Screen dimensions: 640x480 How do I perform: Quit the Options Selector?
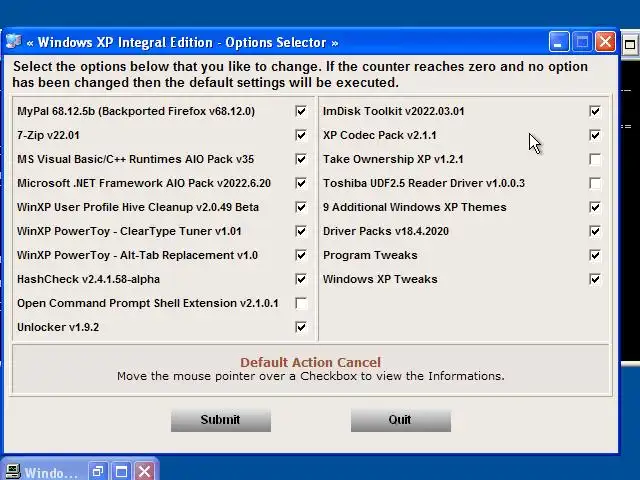401,420
